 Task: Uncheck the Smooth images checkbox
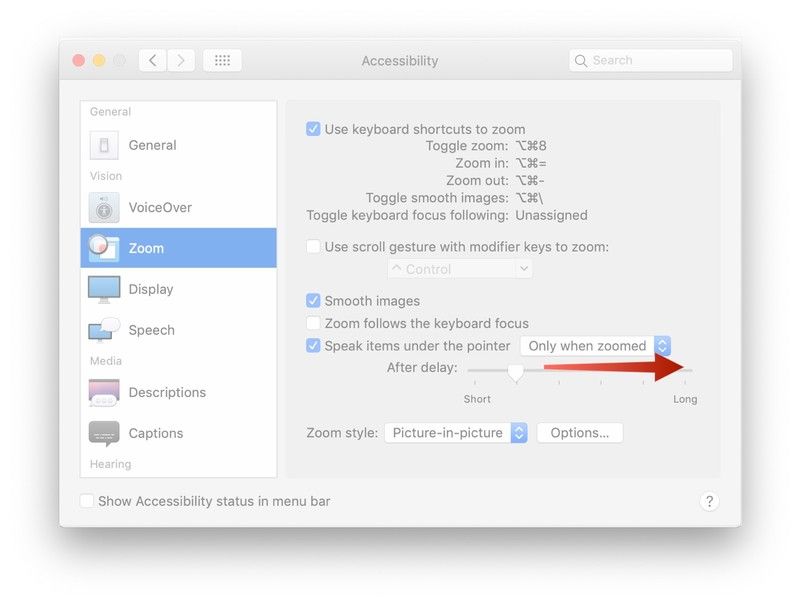click(313, 301)
